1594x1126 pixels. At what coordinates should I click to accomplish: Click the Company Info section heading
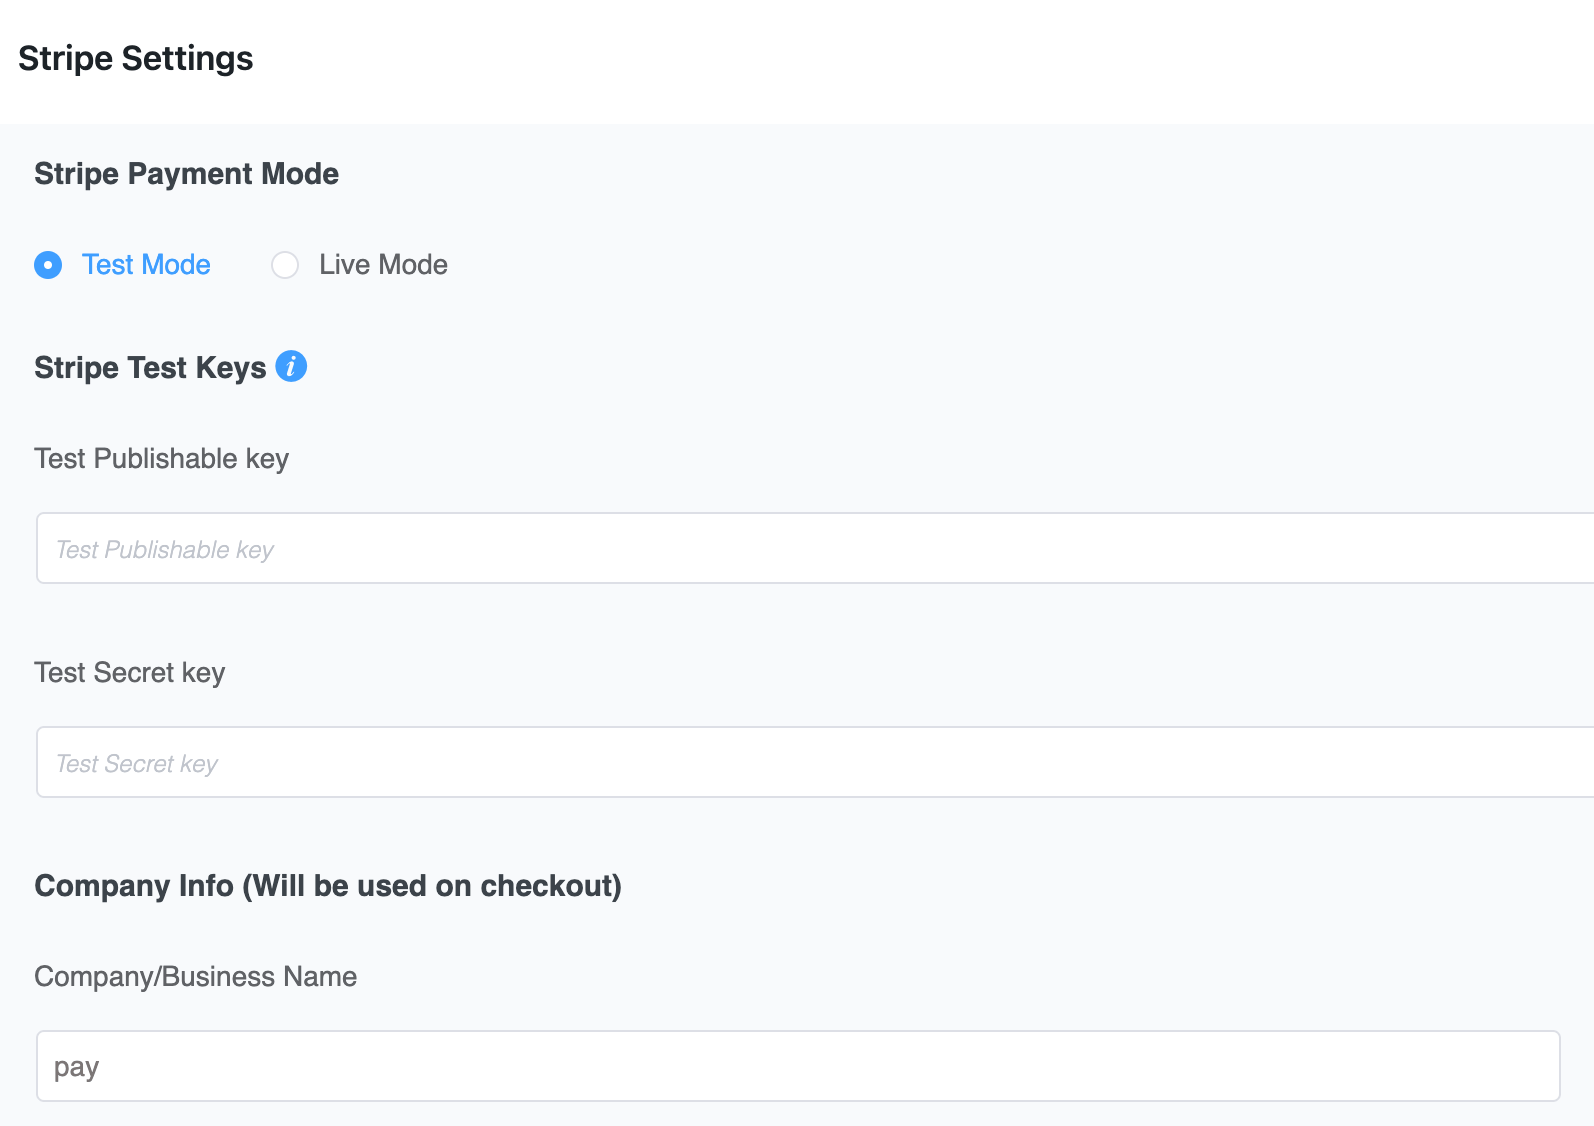pyautogui.click(x=328, y=886)
